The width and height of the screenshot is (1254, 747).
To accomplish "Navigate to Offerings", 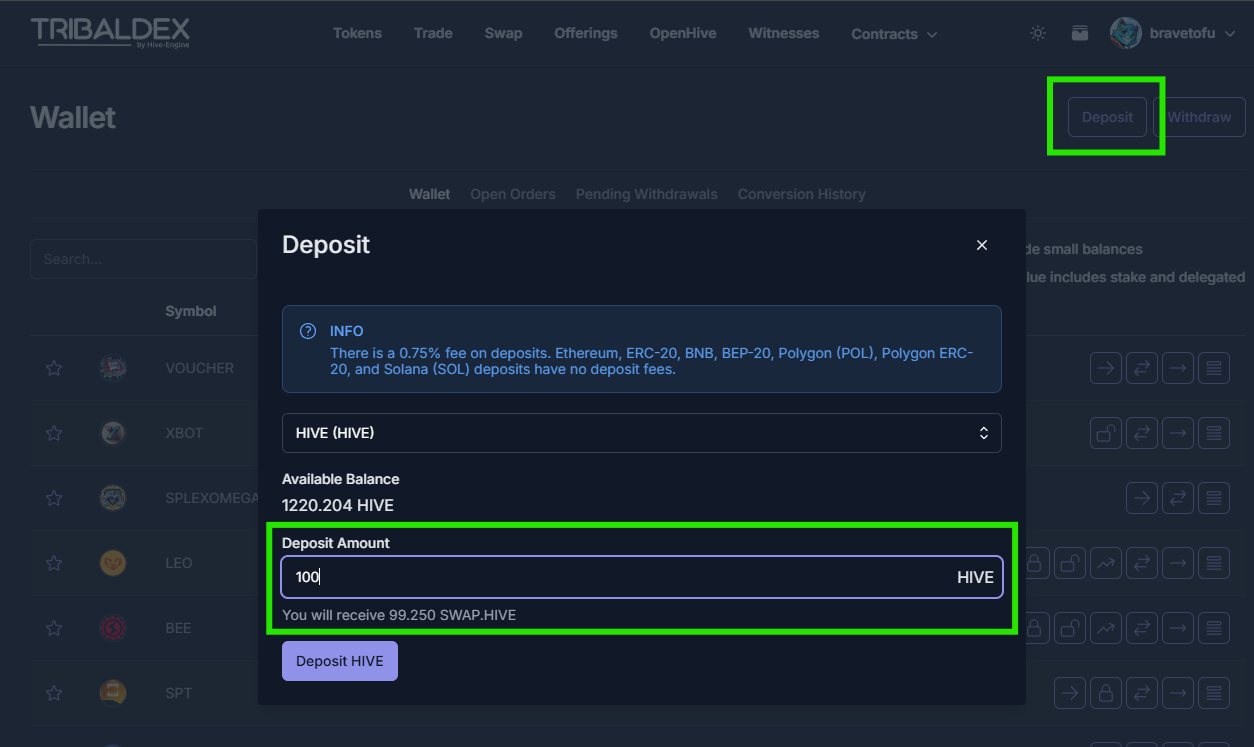I will (586, 33).
